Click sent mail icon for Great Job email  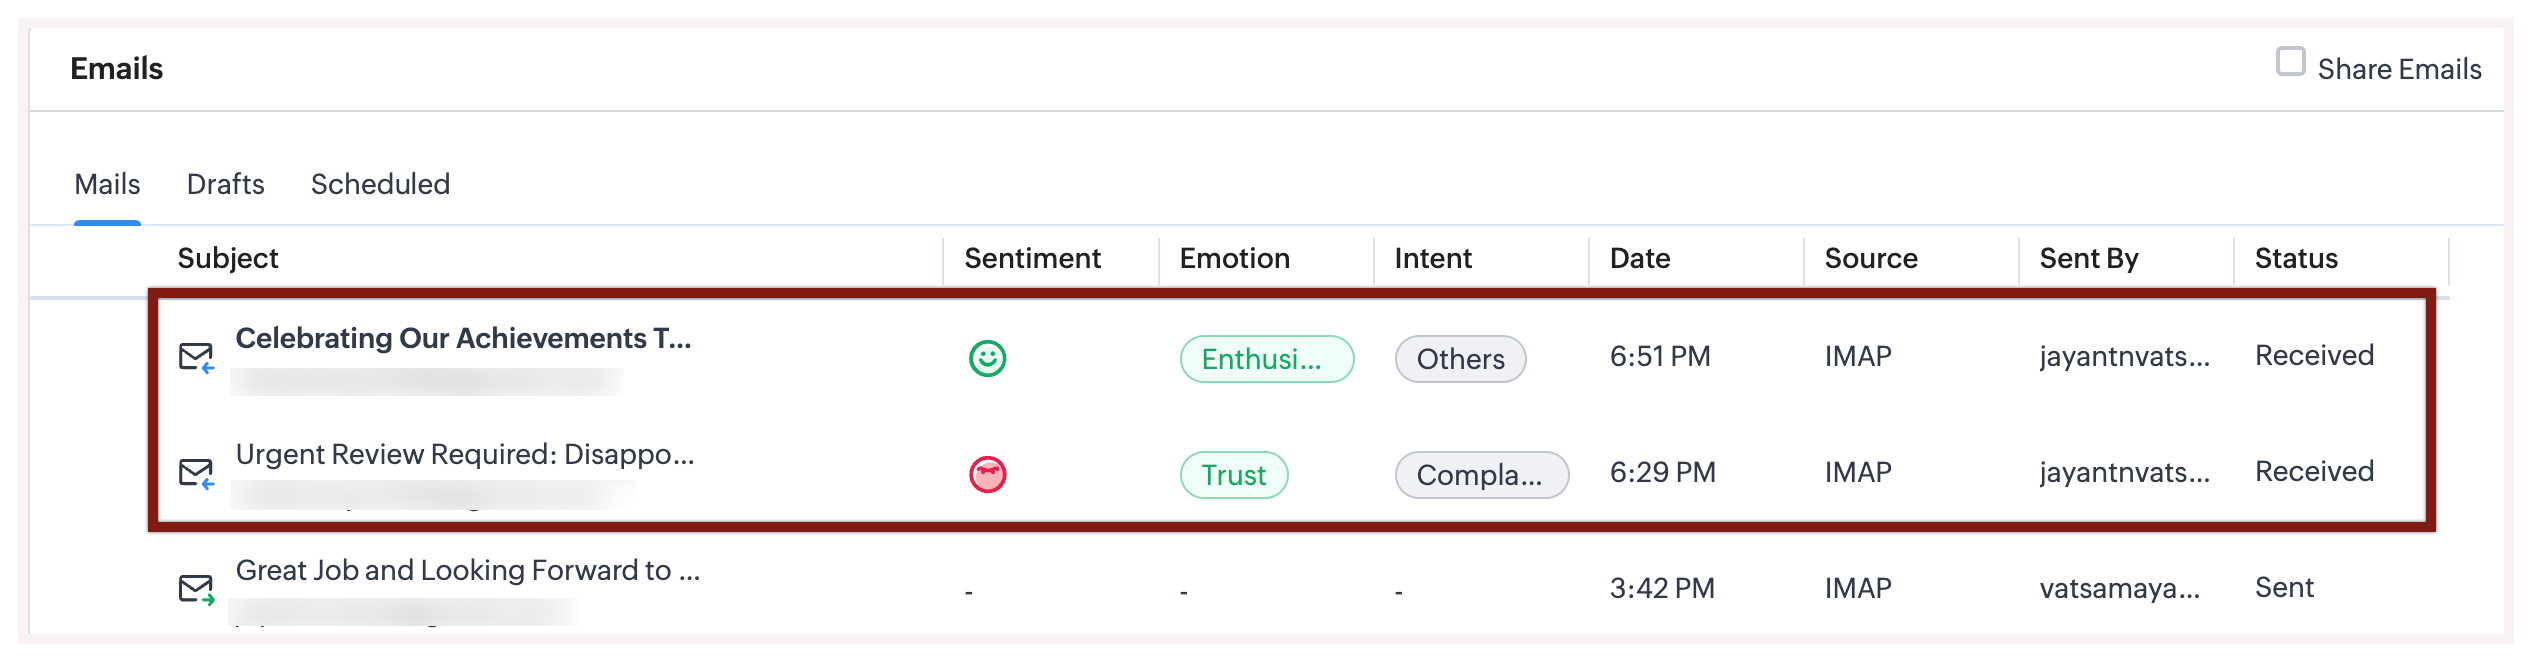click(x=196, y=589)
